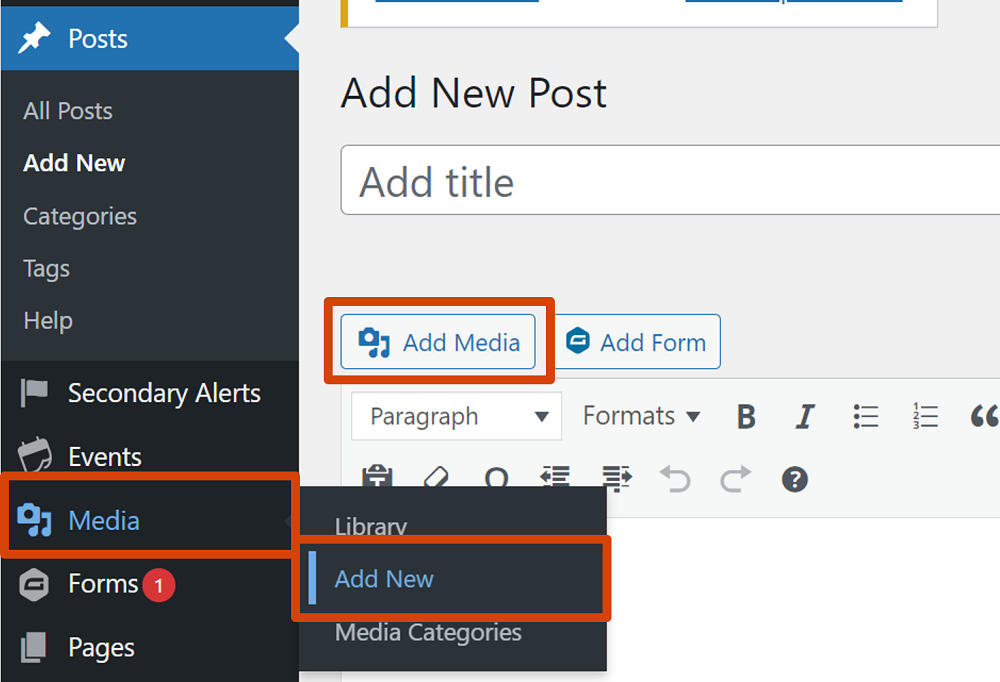Click the Add Media button
Screen dimensions: 1000x682
click(x=438, y=342)
